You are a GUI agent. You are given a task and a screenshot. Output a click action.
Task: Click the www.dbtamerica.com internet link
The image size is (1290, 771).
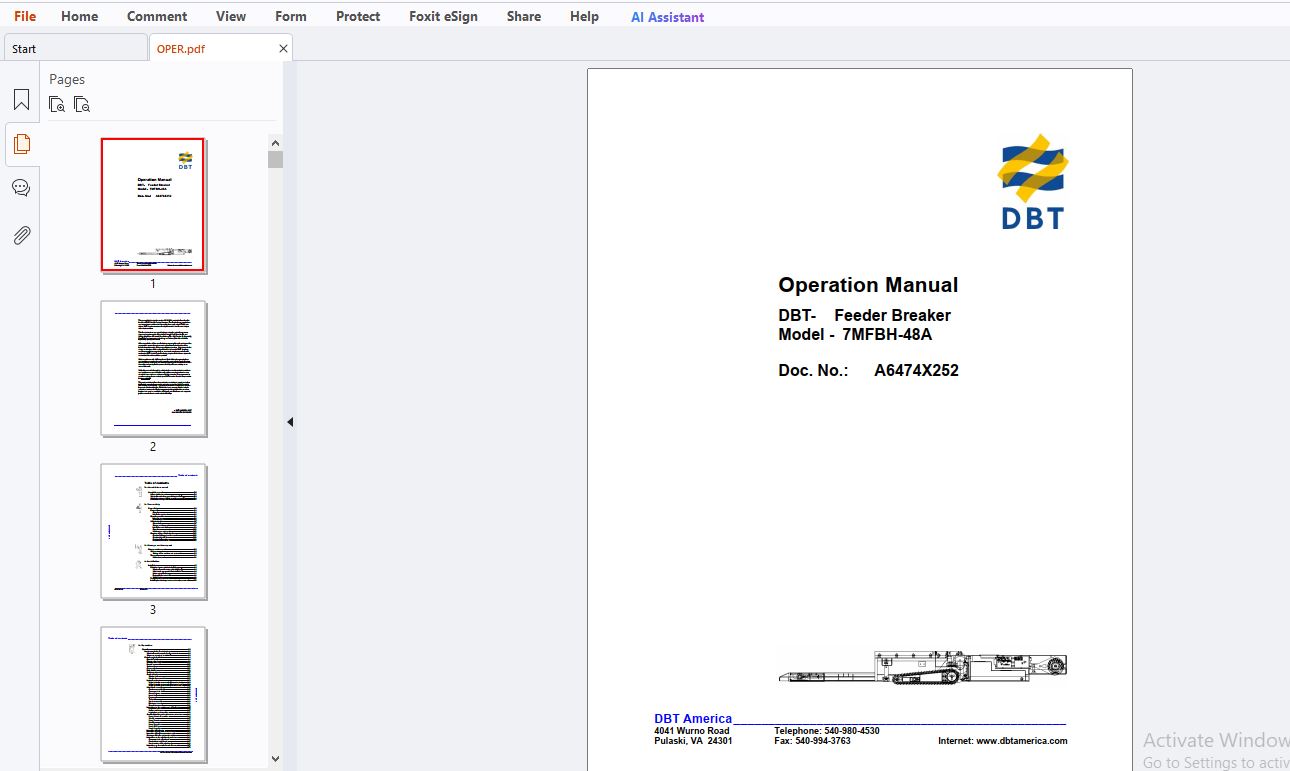click(1021, 741)
